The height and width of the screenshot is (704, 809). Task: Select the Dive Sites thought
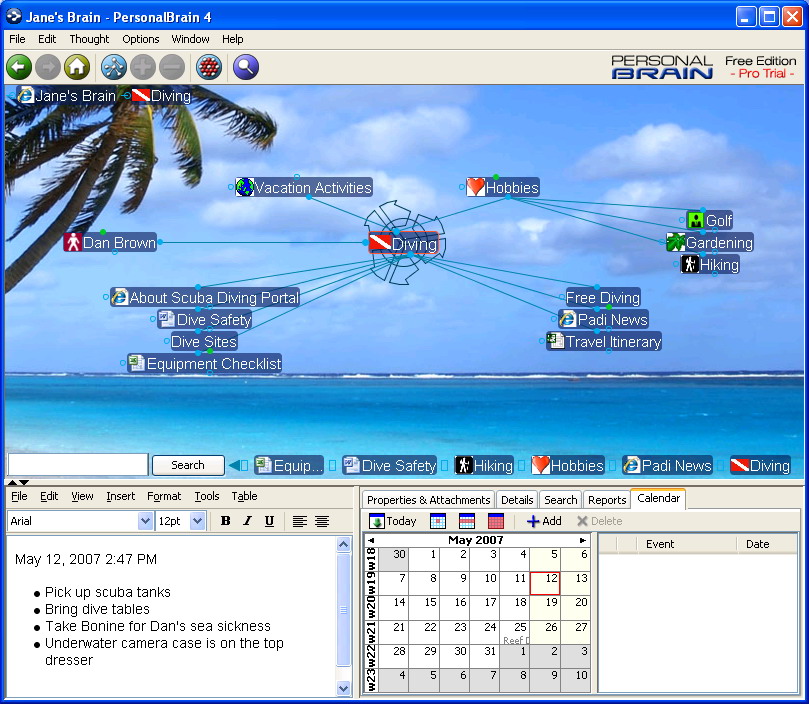(x=204, y=342)
